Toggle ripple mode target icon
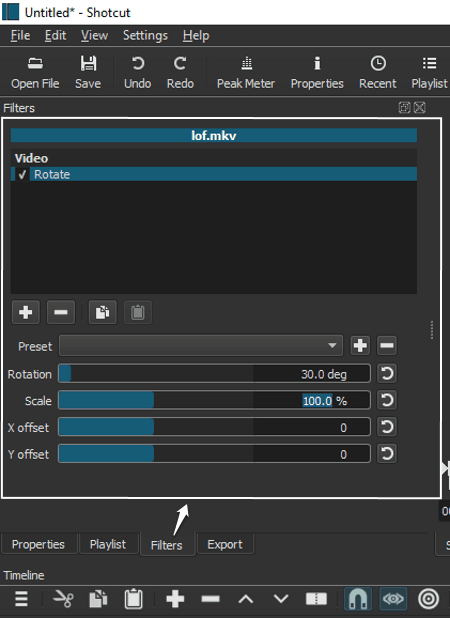The image size is (450, 618). pyautogui.click(x=428, y=599)
